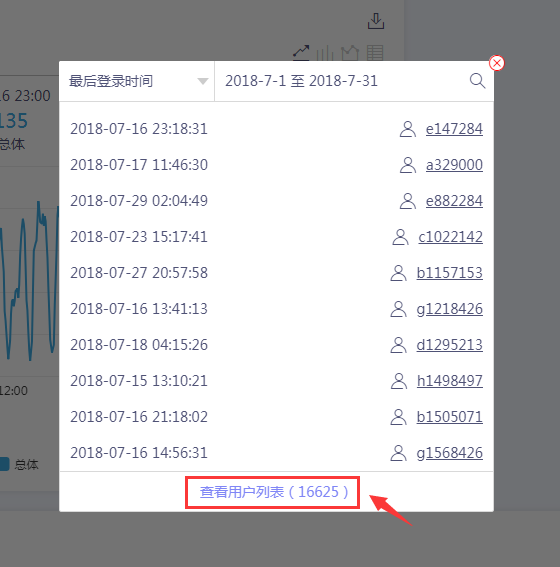560x567 pixels.
Task: Switch to bar chart view icon
Action: [325, 53]
